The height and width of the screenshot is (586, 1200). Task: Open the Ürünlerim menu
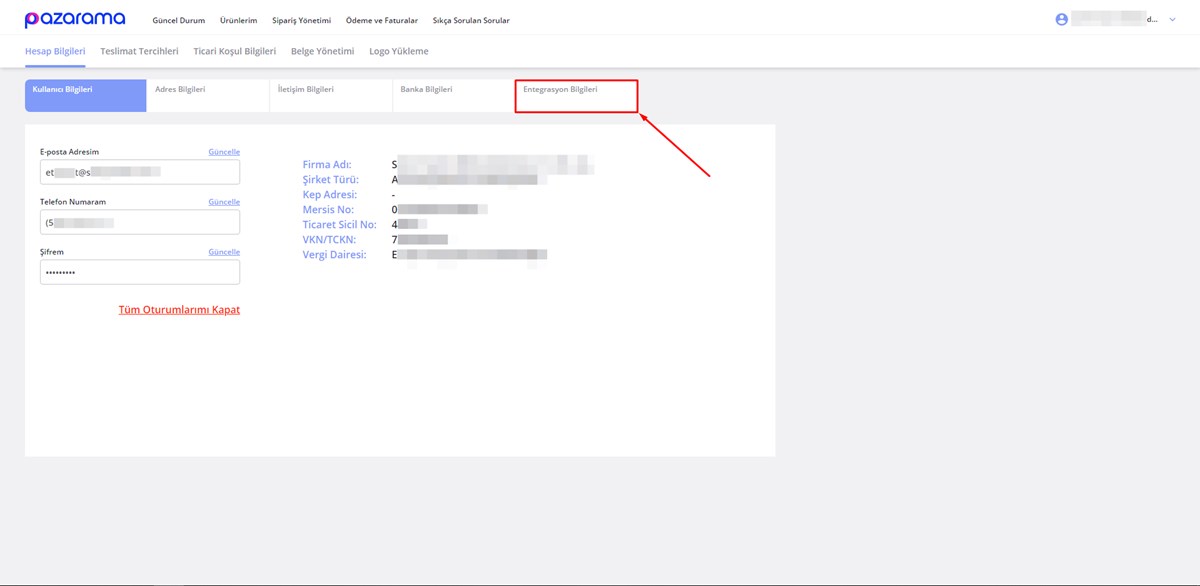point(238,20)
